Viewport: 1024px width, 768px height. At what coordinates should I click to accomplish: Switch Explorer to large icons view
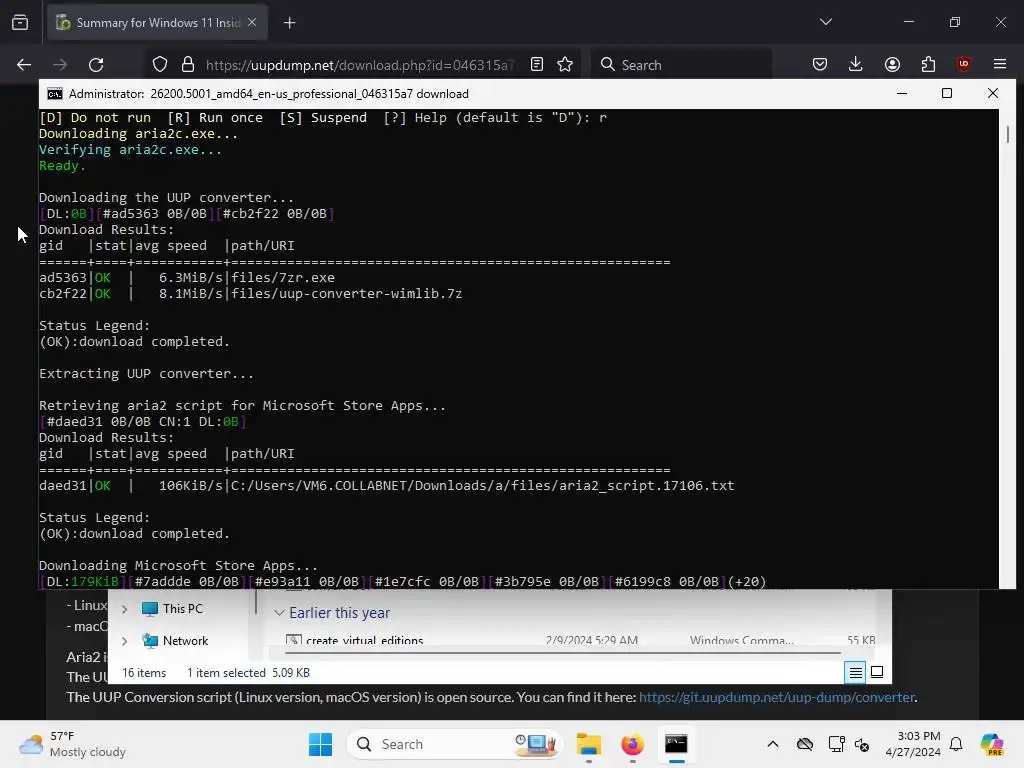(x=877, y=673)
